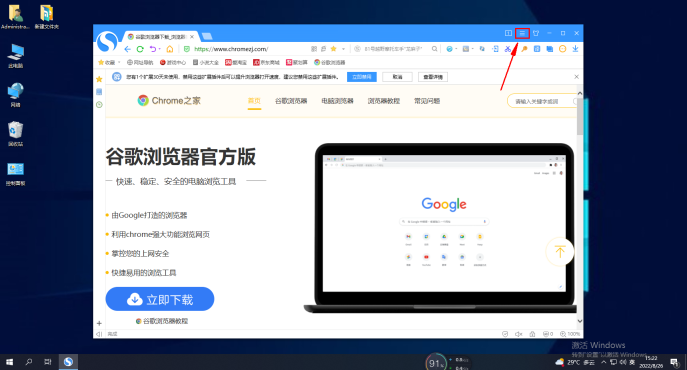Open dropdown arrow beside the picture toolbar icon

(x=473, y=49)
